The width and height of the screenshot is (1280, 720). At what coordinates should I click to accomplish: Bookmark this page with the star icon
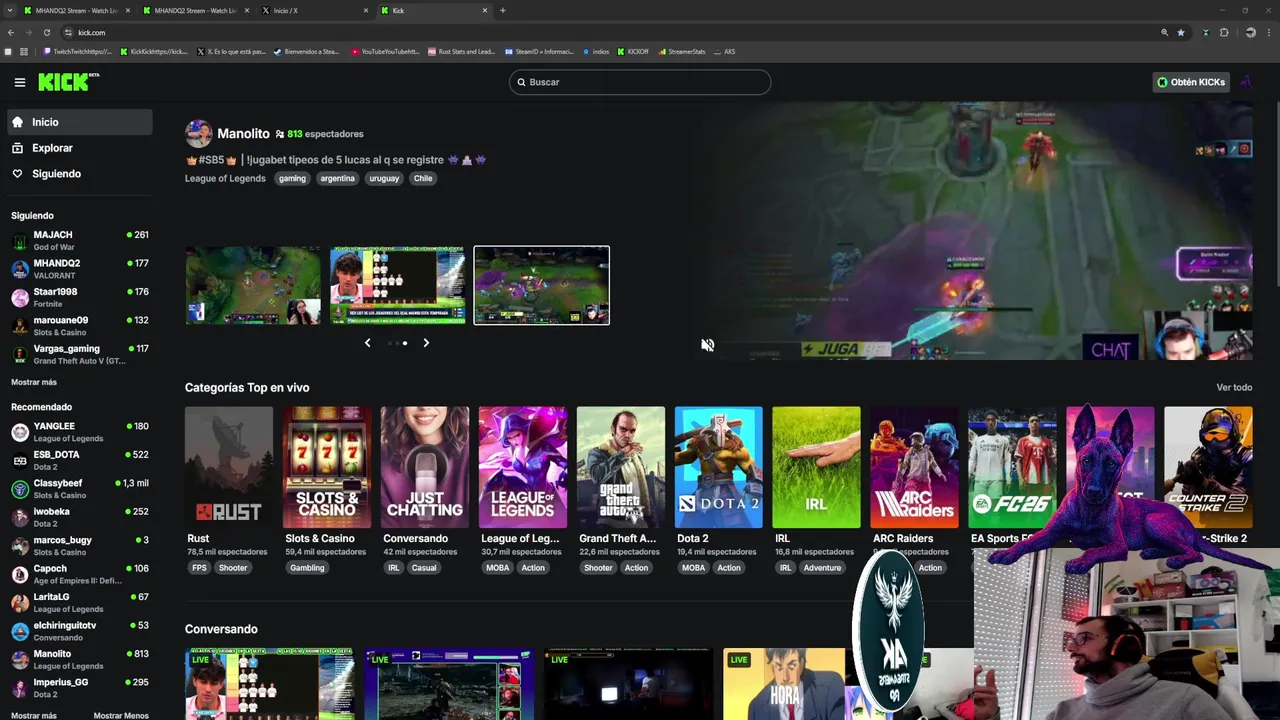point(1181,32)
